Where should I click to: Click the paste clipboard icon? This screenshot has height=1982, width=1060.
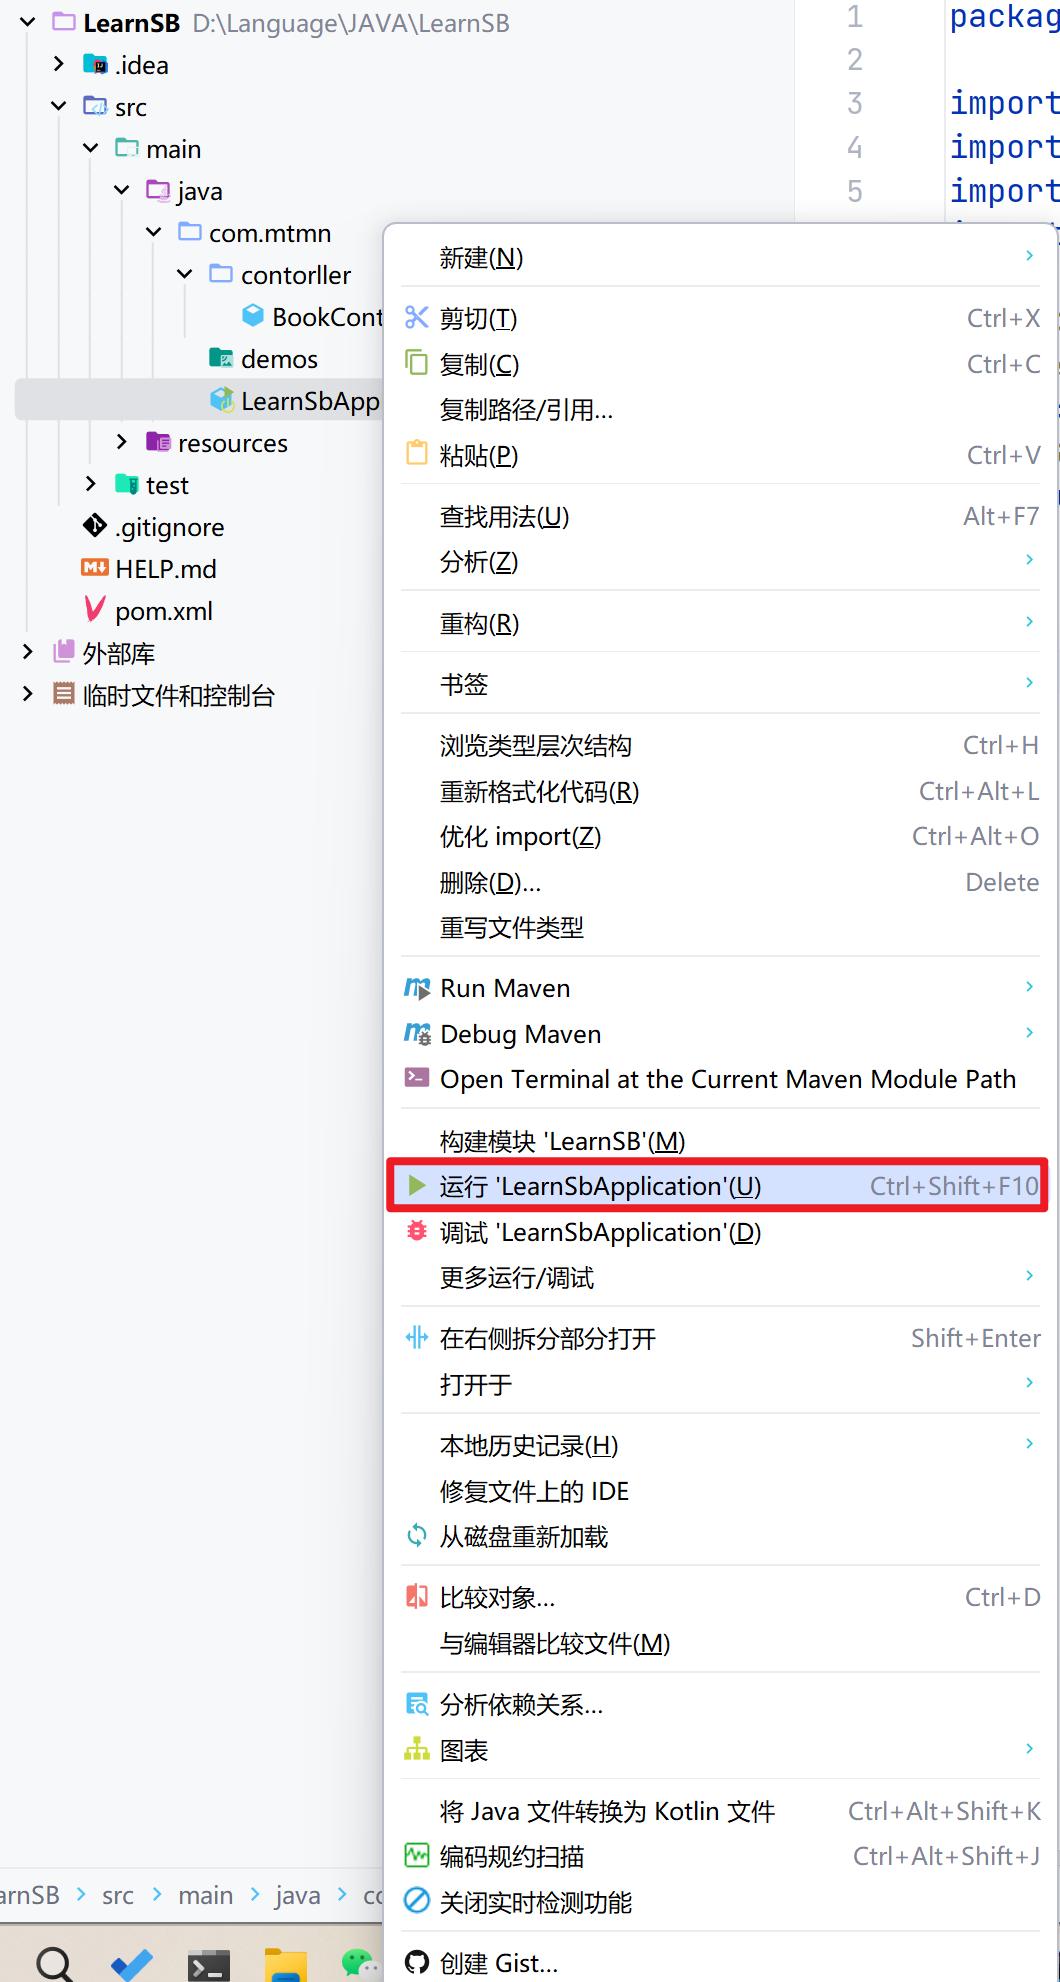pos(416,454)
